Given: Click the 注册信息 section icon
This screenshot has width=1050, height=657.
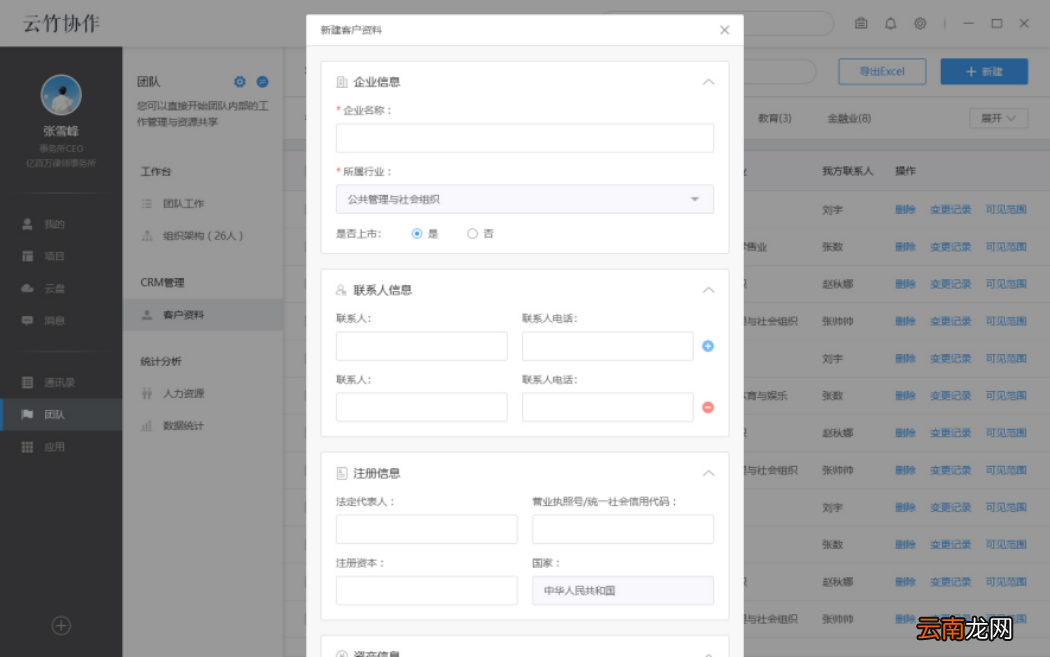Looking at the screenshot, I should (x=342, y=473).
